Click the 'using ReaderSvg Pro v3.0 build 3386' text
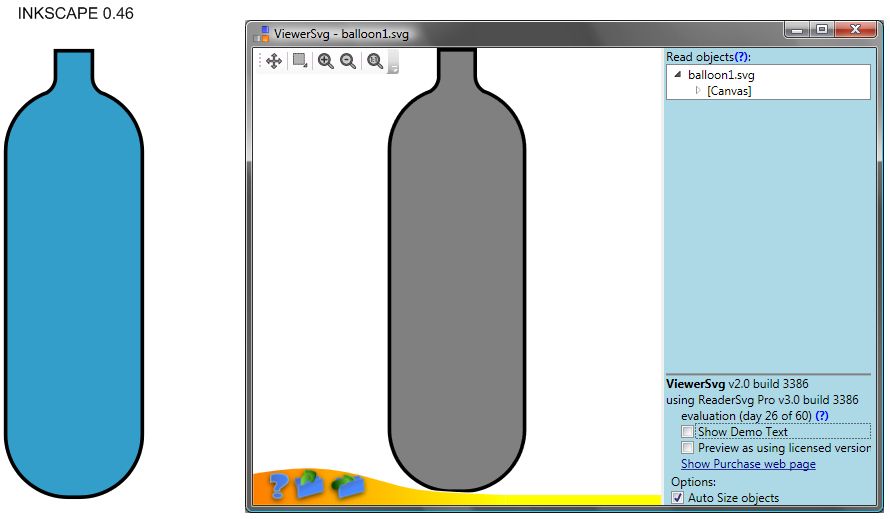890x519 pixels. pyautogui.click(x=762, y=400)
